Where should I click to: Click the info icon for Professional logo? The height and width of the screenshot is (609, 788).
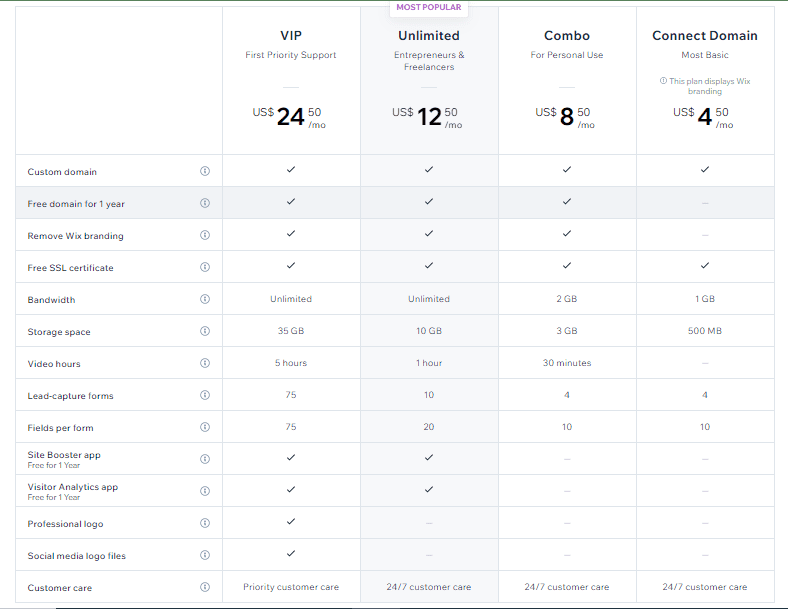point(205,523)
